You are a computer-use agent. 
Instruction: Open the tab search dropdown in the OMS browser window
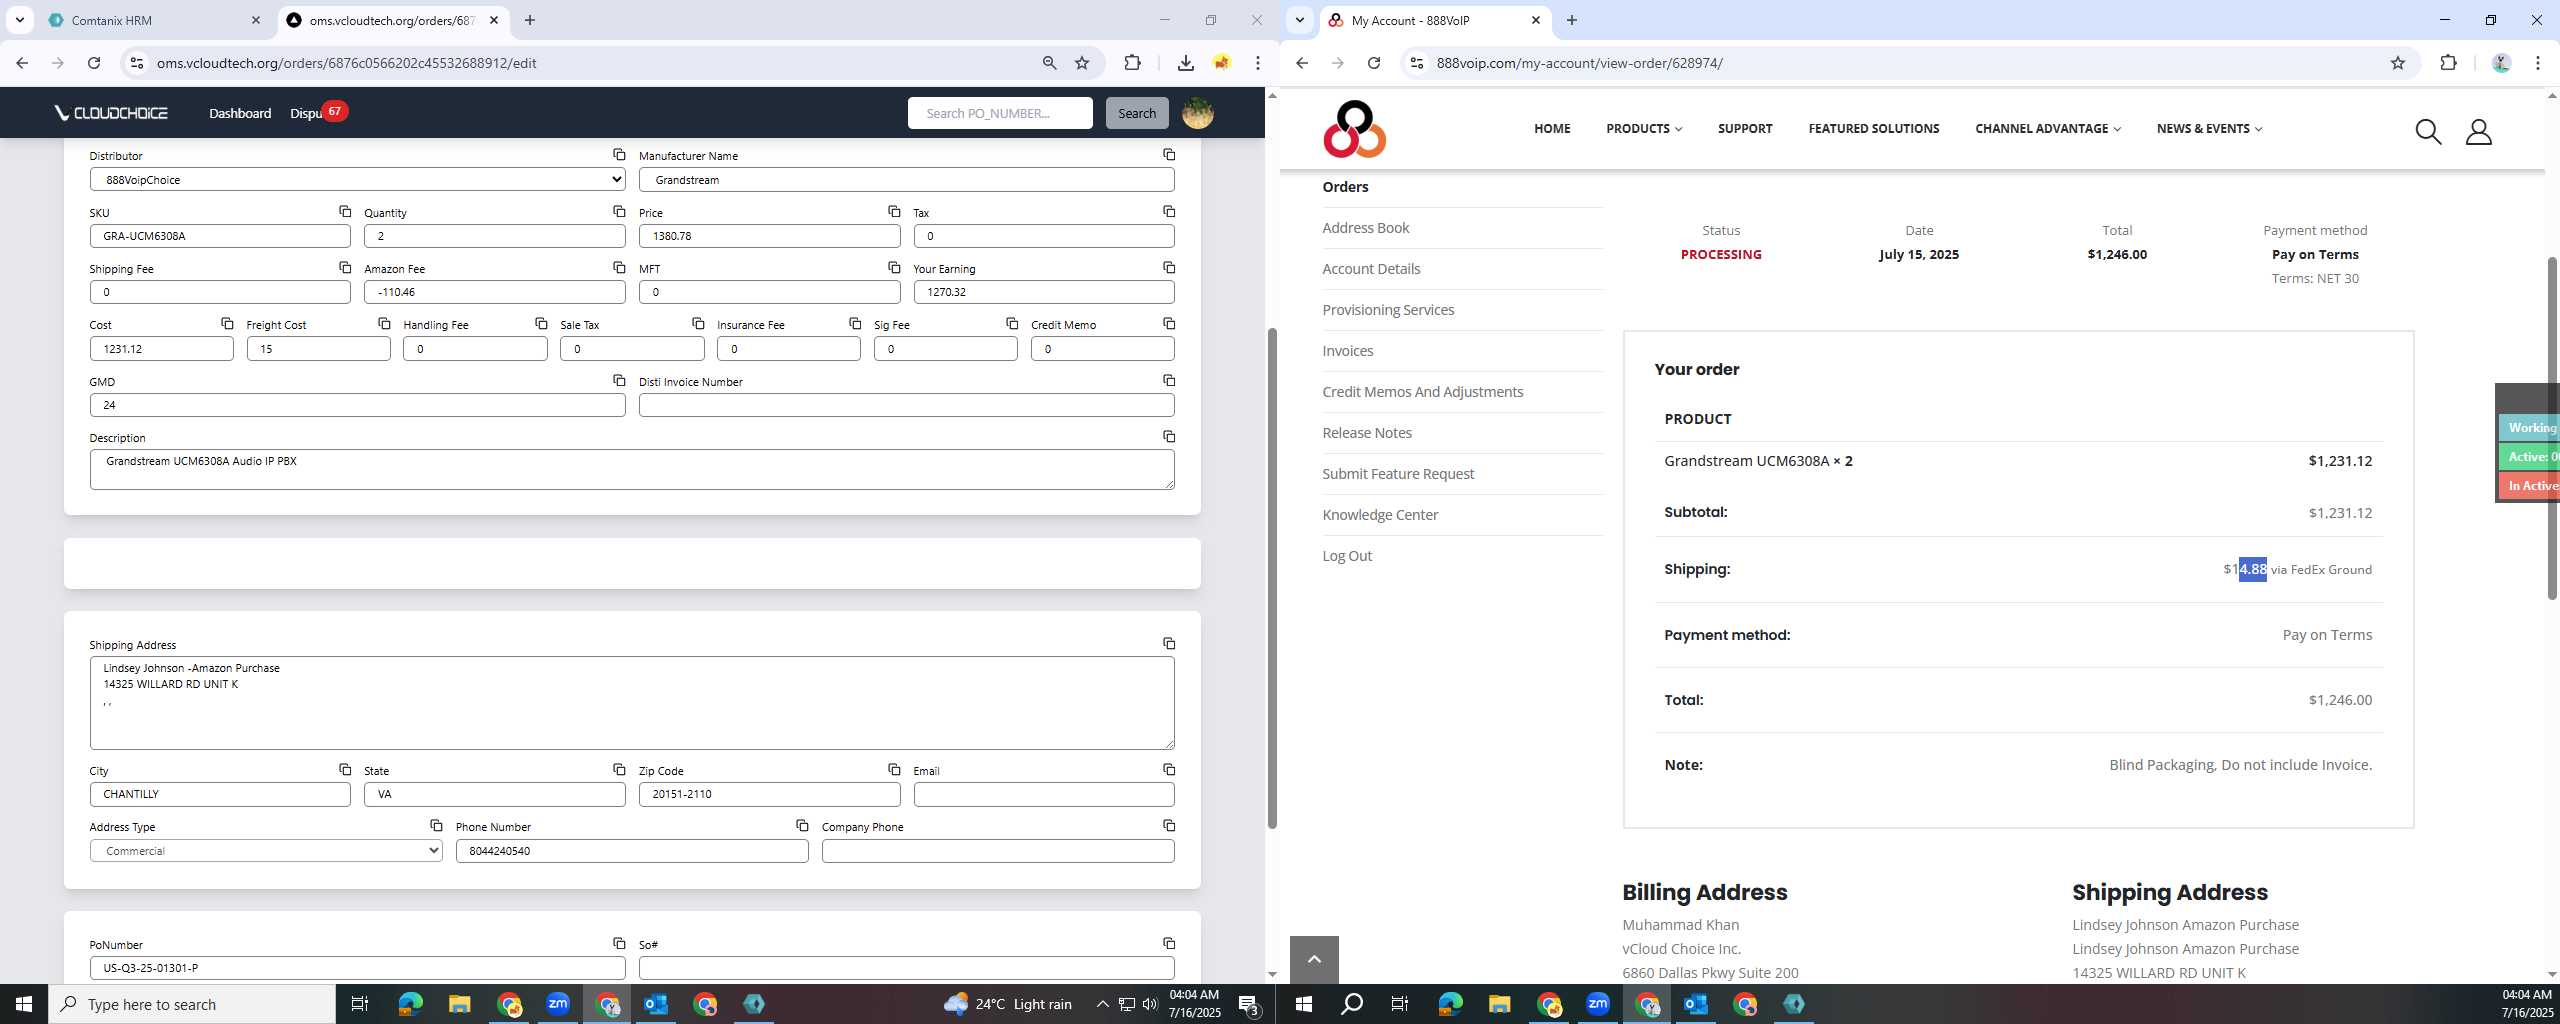(x=19, y=20)
